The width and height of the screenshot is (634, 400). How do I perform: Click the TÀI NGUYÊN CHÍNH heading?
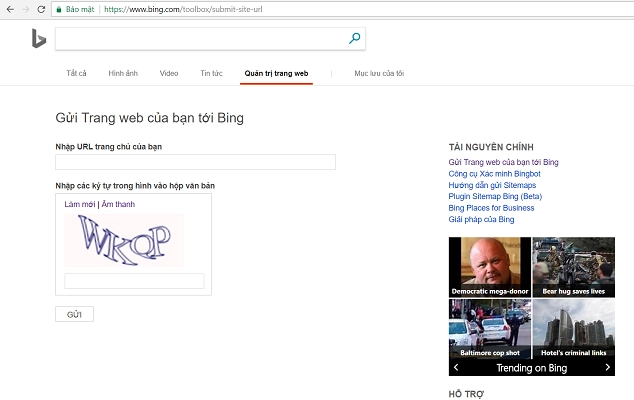pos(491,147)
